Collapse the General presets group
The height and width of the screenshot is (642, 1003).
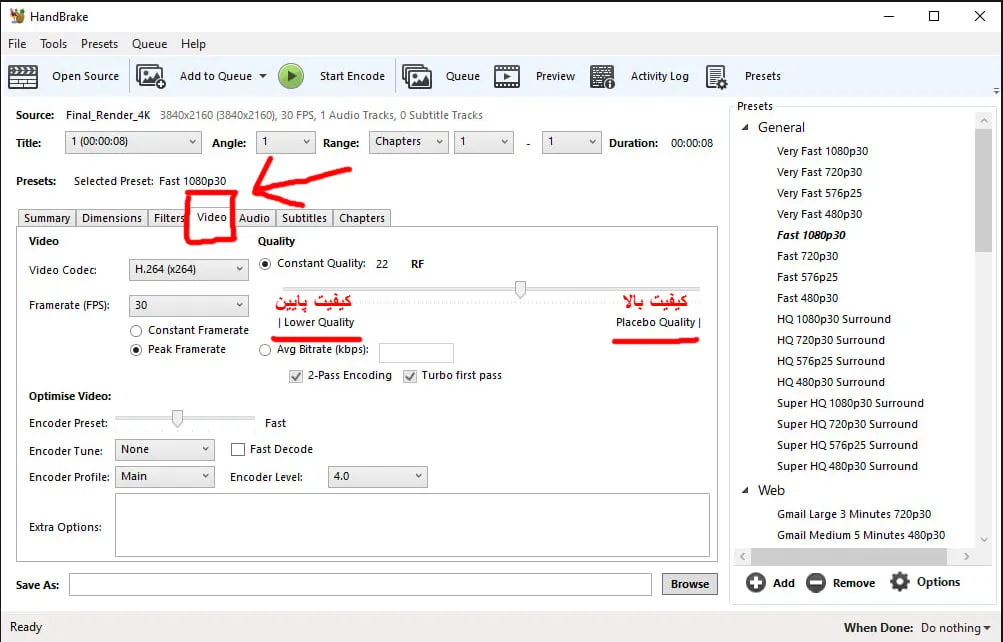[x=745, y=127]
